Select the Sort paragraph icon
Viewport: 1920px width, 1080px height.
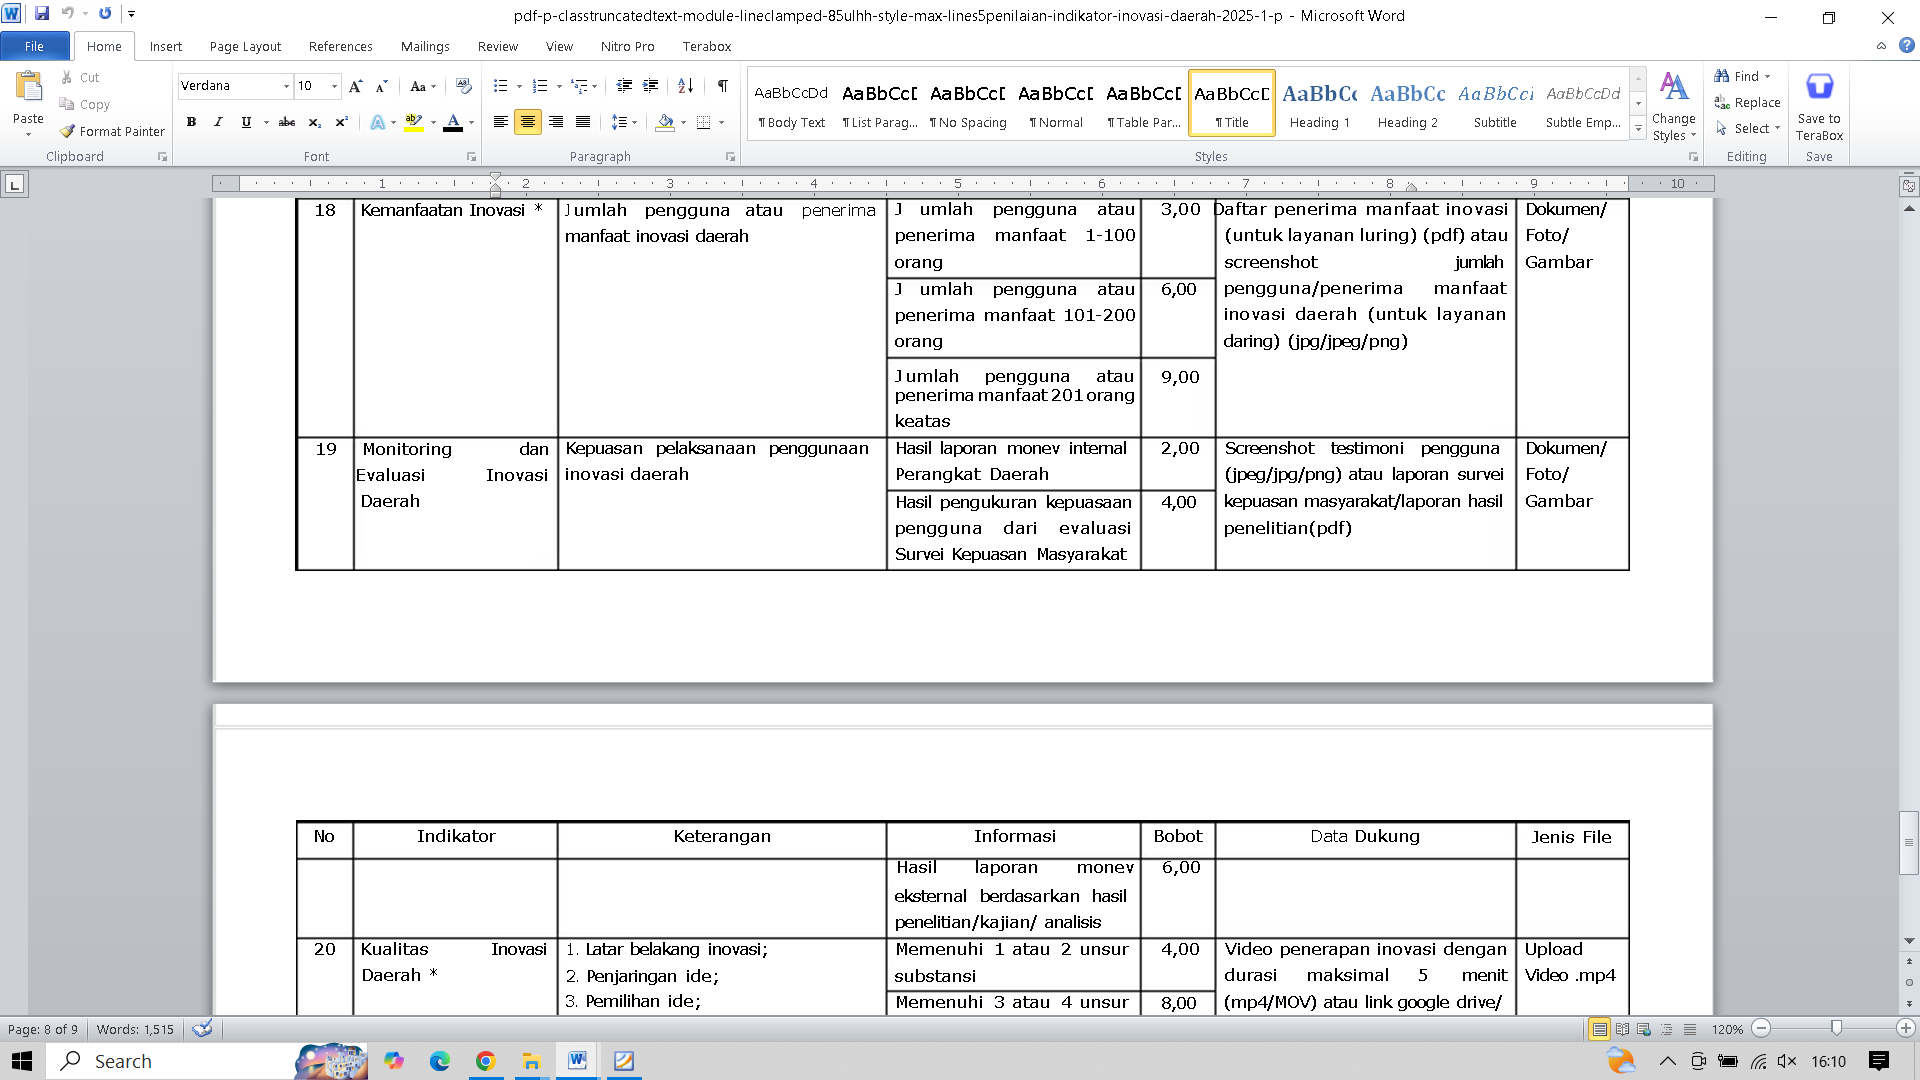[x=685, y=86]
